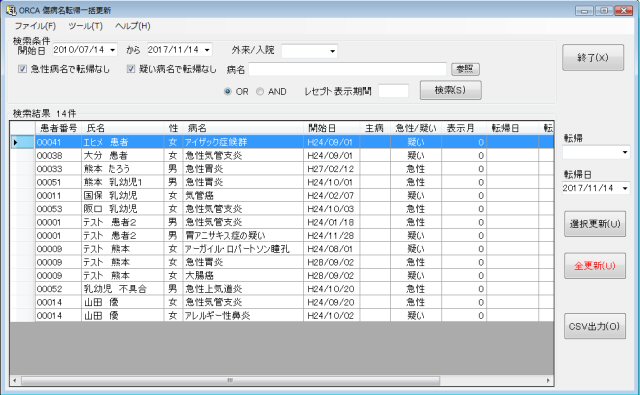
Task: Click the レセプト表示期間 input field
Action: click(393, 91)
